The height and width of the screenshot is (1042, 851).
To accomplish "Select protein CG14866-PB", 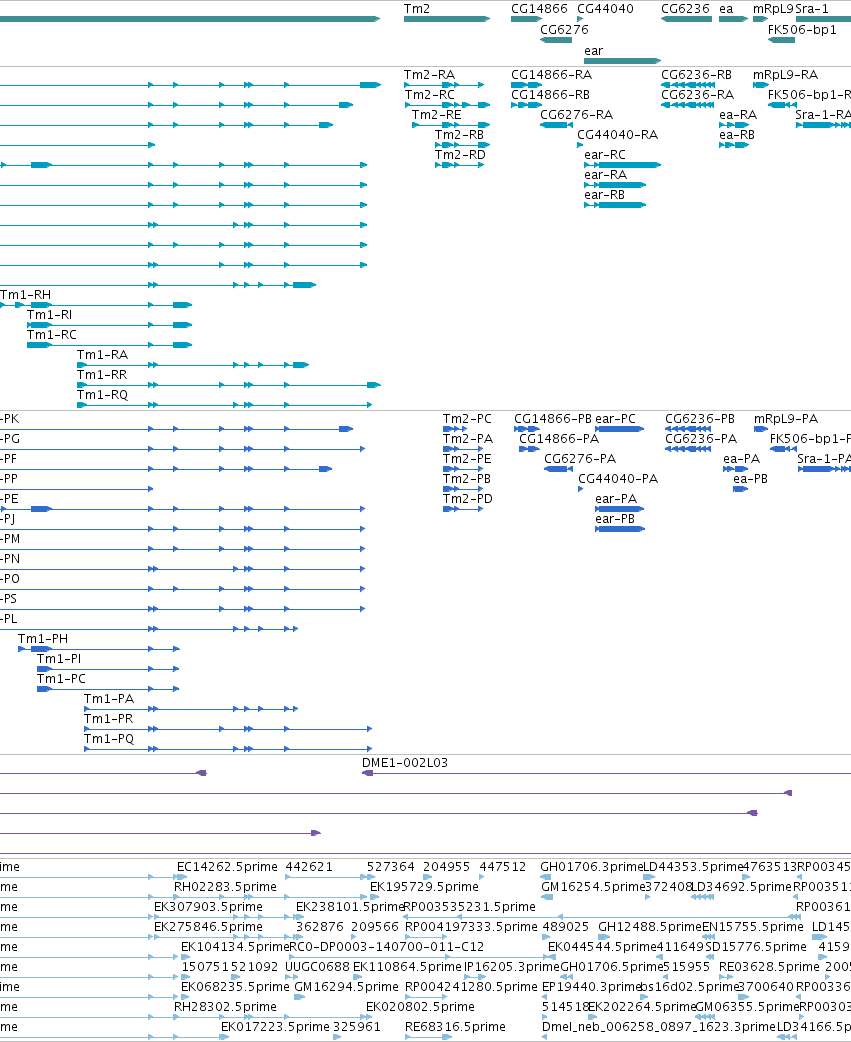I will tap(553, 419).
